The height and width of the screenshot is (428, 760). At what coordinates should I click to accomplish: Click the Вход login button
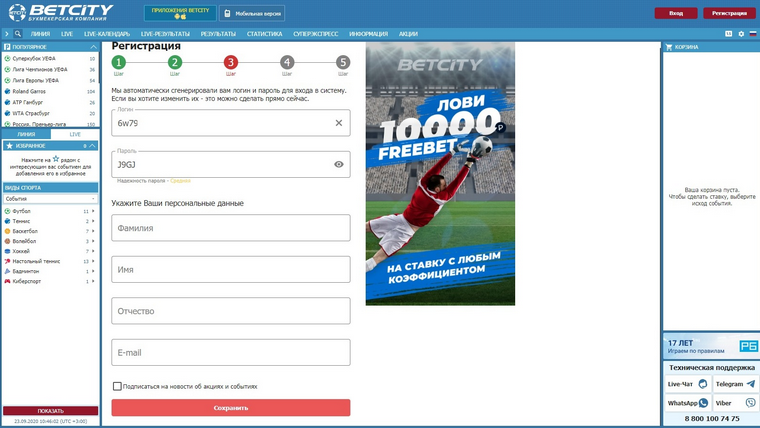coord(676,14)
